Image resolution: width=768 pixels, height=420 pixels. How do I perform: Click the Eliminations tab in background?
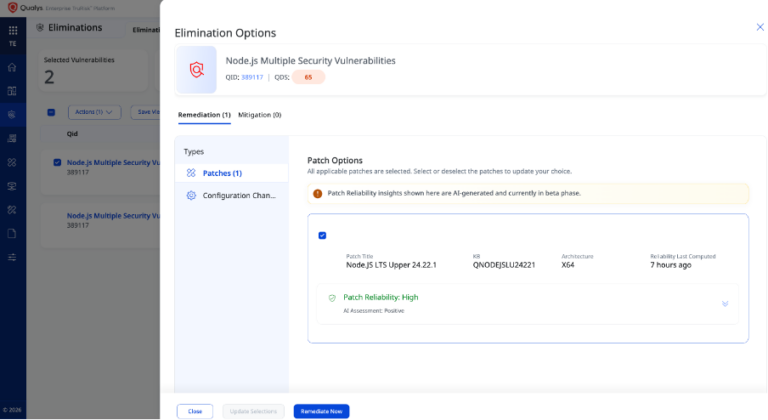pos(146,30)
